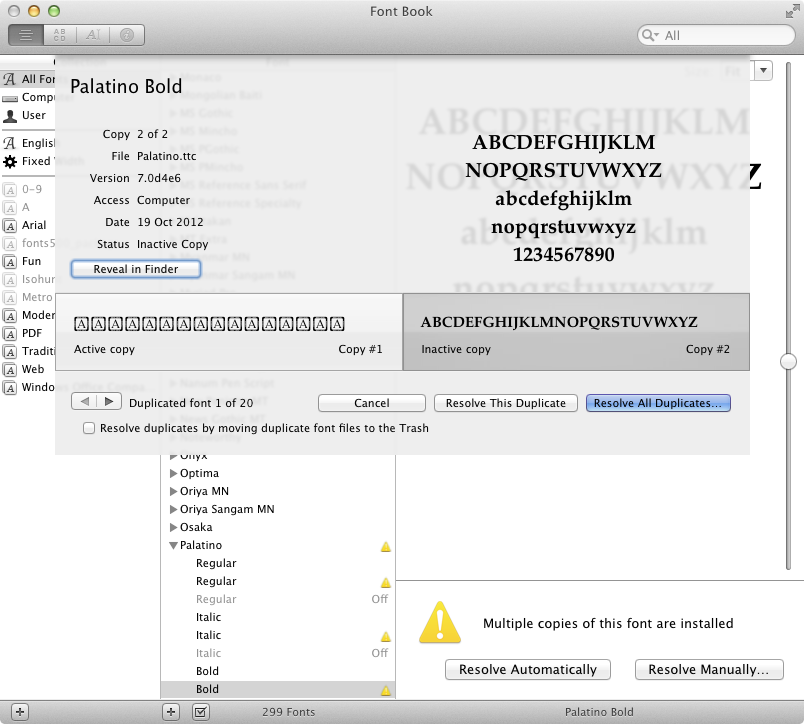Click Resolve All Duplicates button
This screenshot has height=724, width=804.
click(658, 403)
